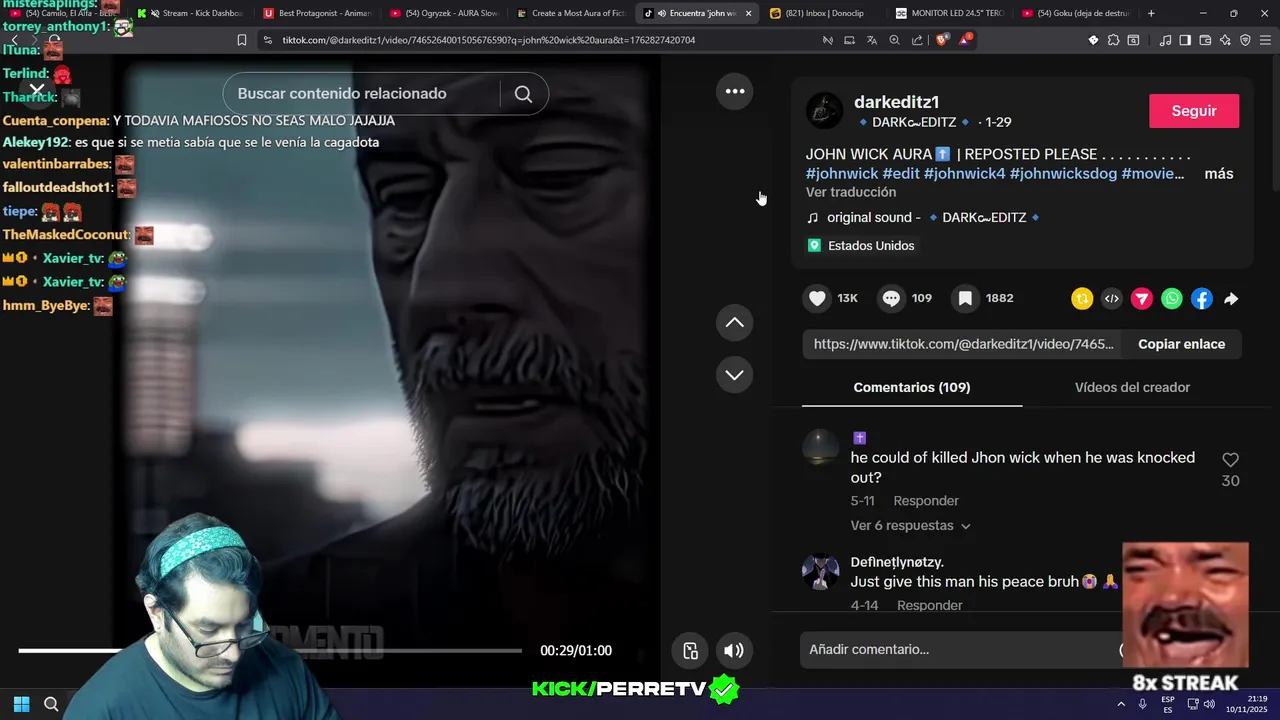Switch to (54) Ogryzek - AURA Slow tab
The image size is (1280, 720).
point(444,13)
